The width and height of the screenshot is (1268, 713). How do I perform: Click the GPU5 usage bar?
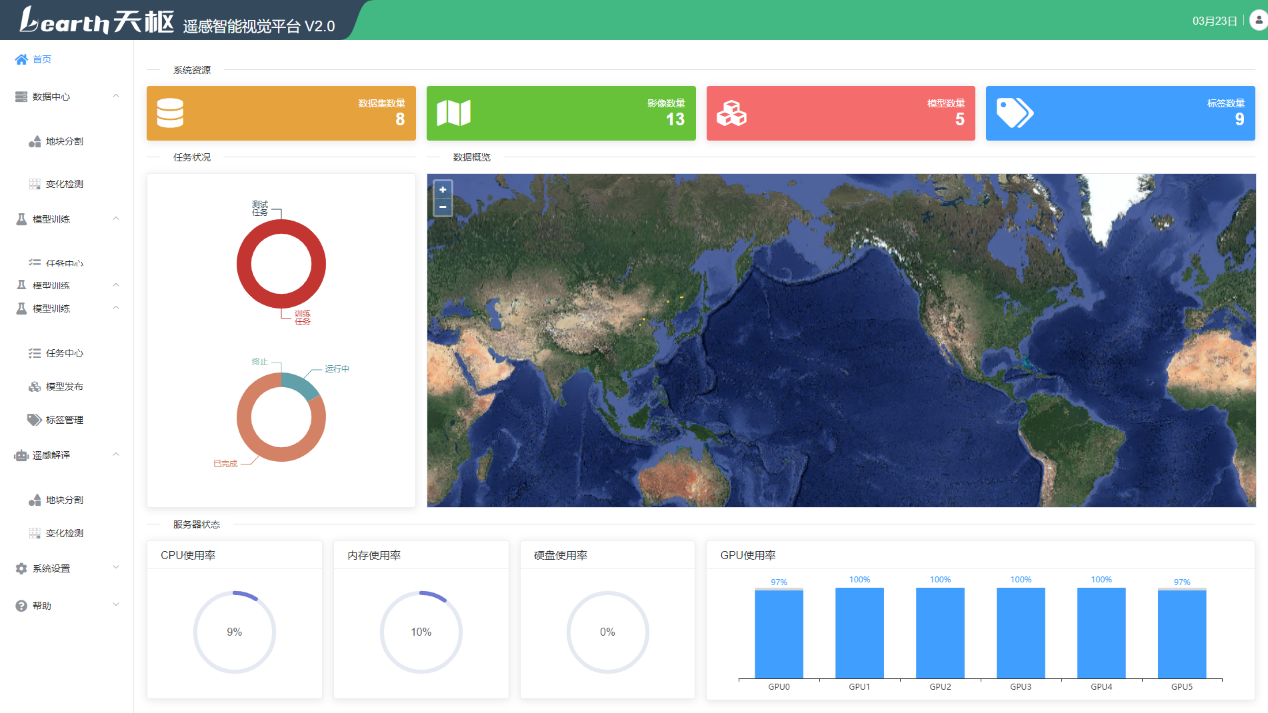tap(1182, 634)
